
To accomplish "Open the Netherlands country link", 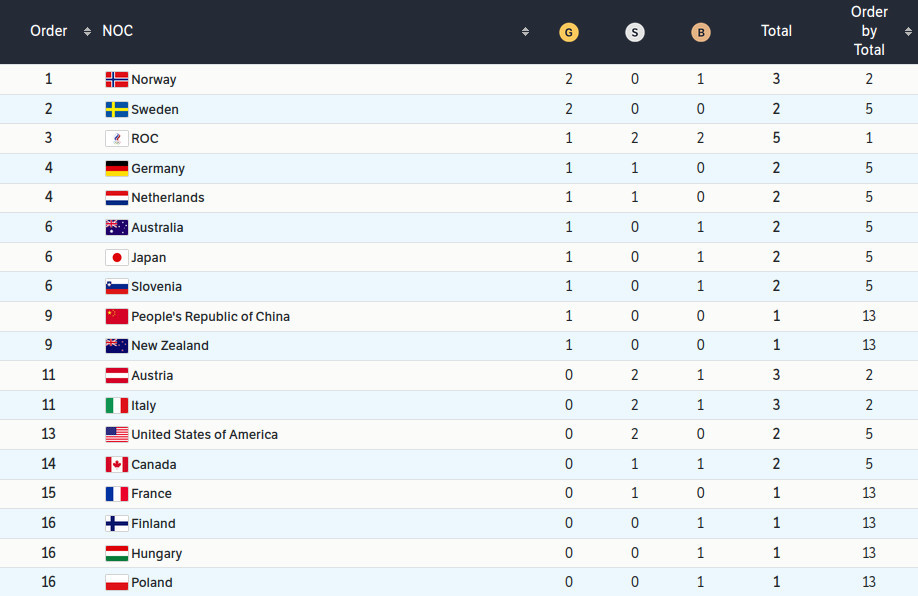I will (168, 198).
